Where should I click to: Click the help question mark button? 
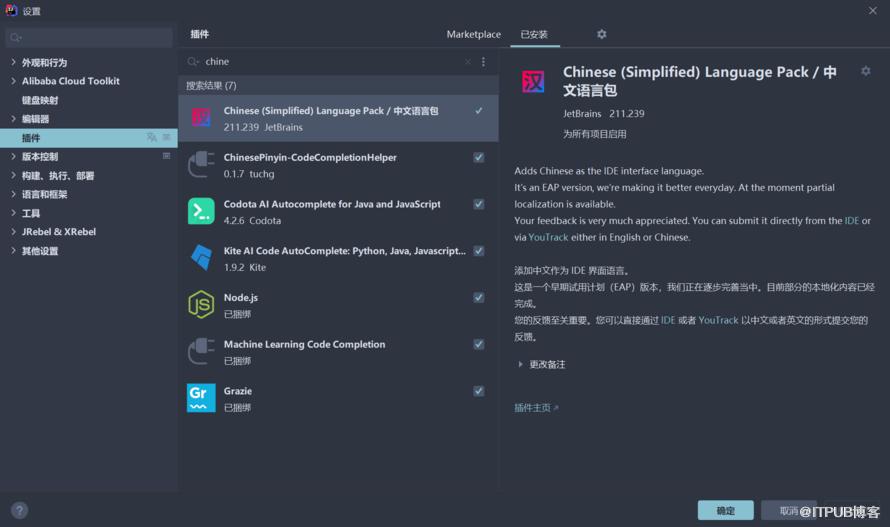[19, 511]
